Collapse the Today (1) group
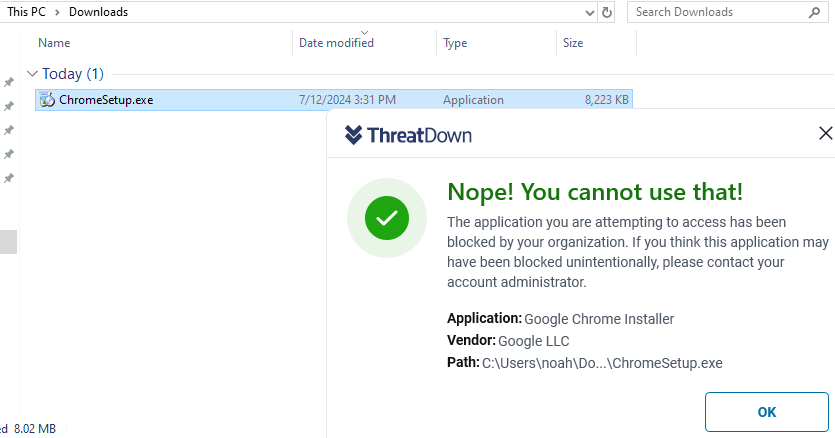835x438 pixels. pyautogui.click(x=32, y=74)
